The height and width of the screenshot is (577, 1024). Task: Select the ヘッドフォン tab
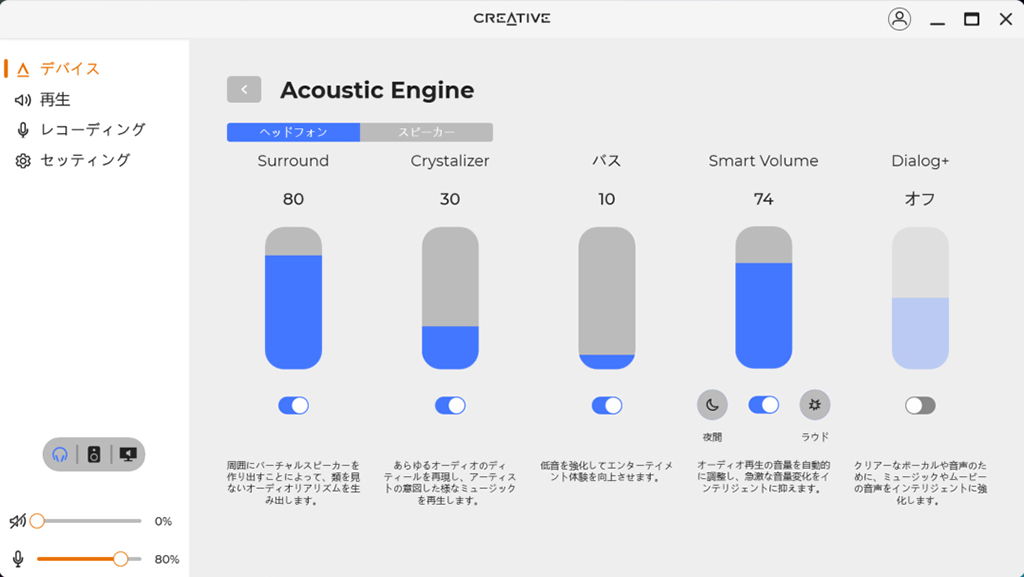pos(293,132)
